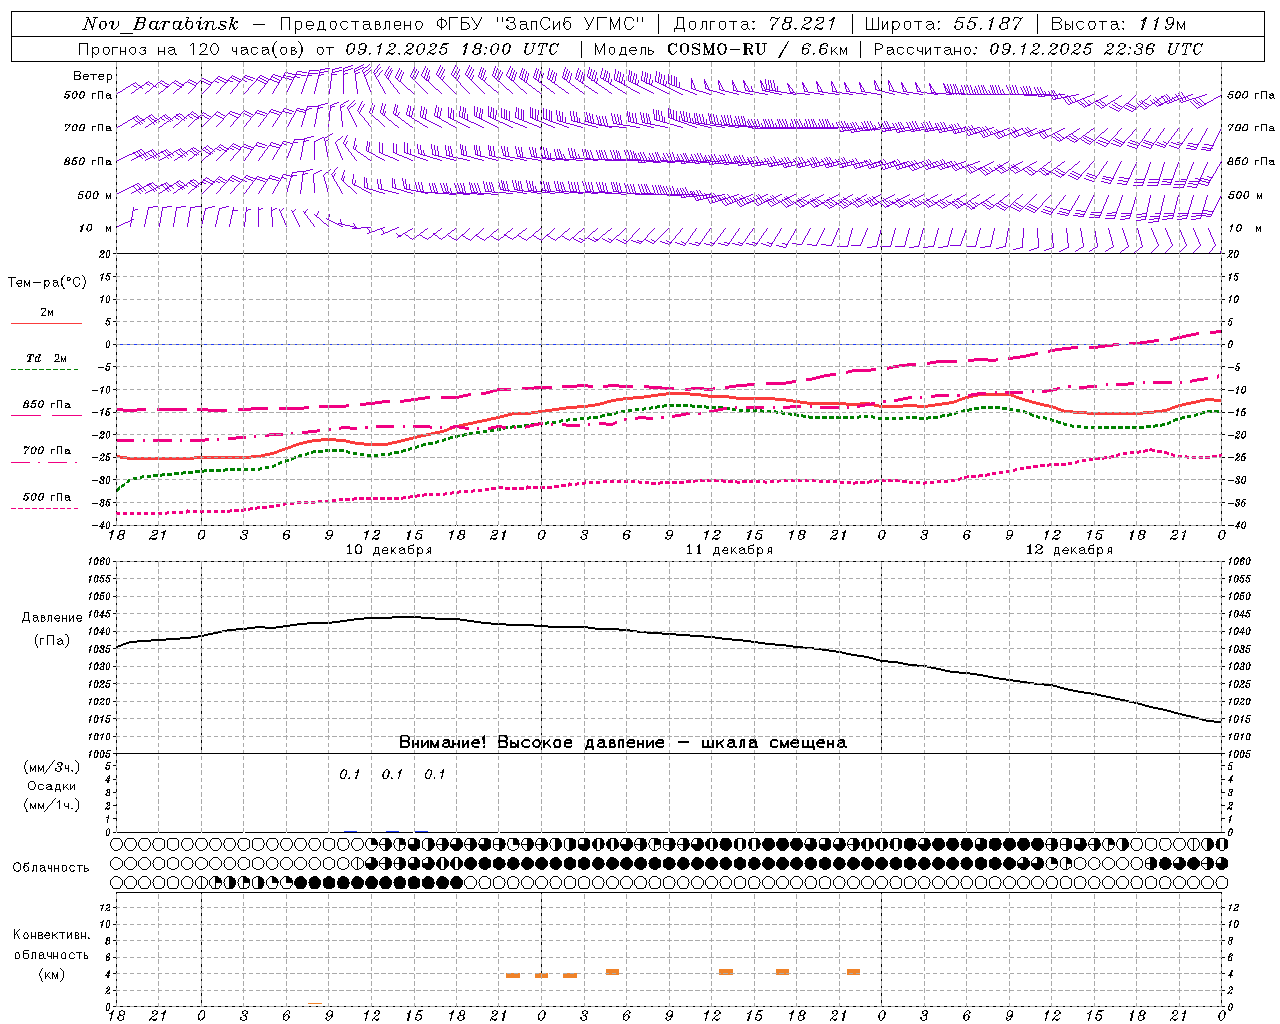This screenshot has width=1280, height=1024.
Task: Click the 'Облачность' cloud cover label
Action: tap(51, 868)
